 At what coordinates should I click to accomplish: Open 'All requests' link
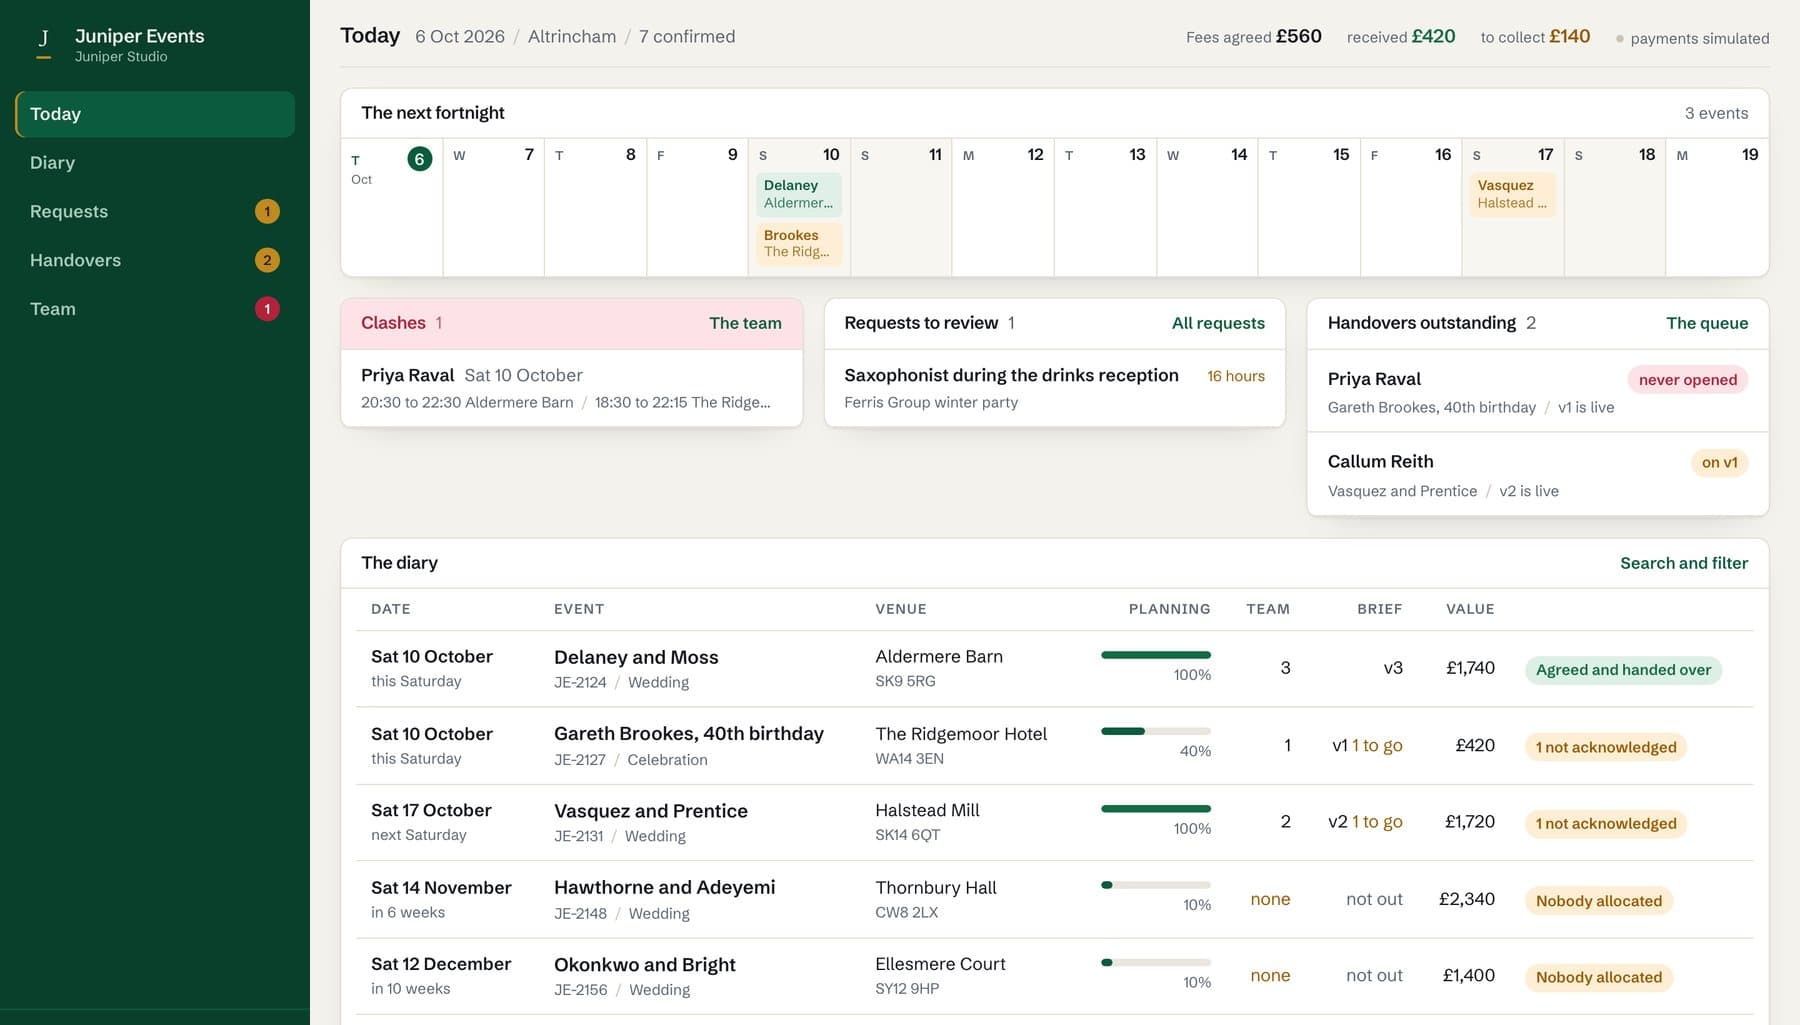(x=1218, y=323)
